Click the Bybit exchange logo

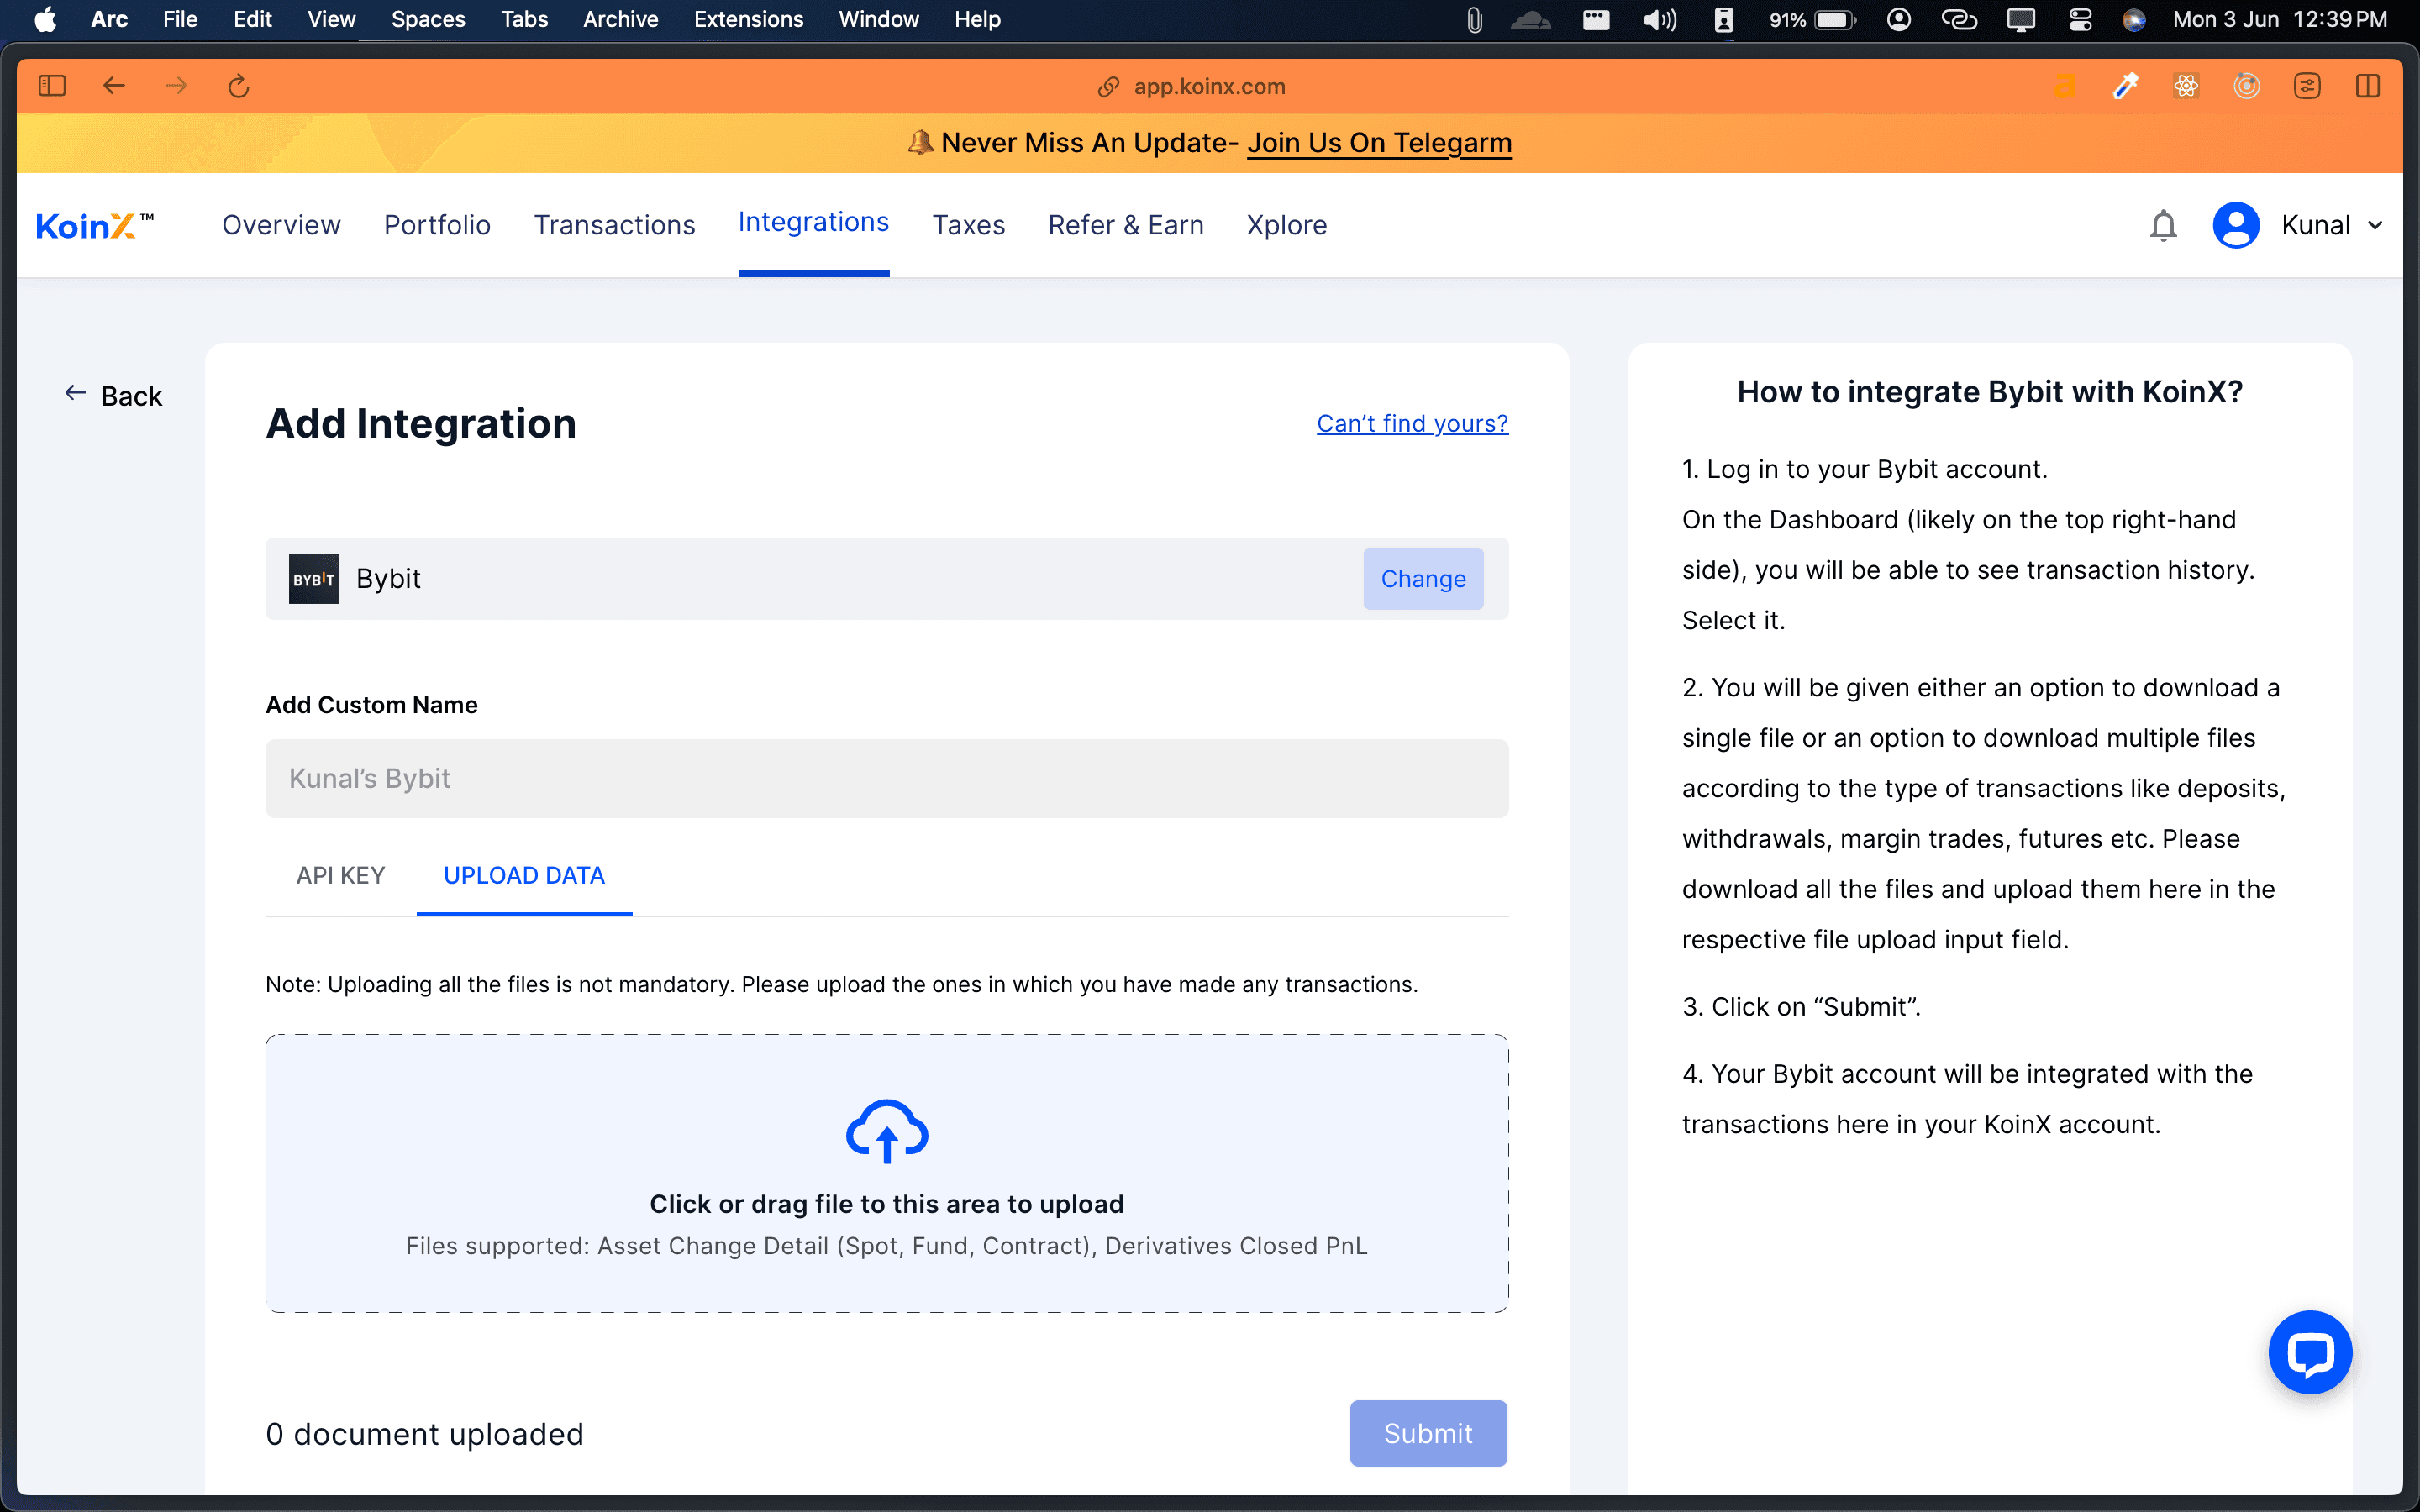(313, 578)
